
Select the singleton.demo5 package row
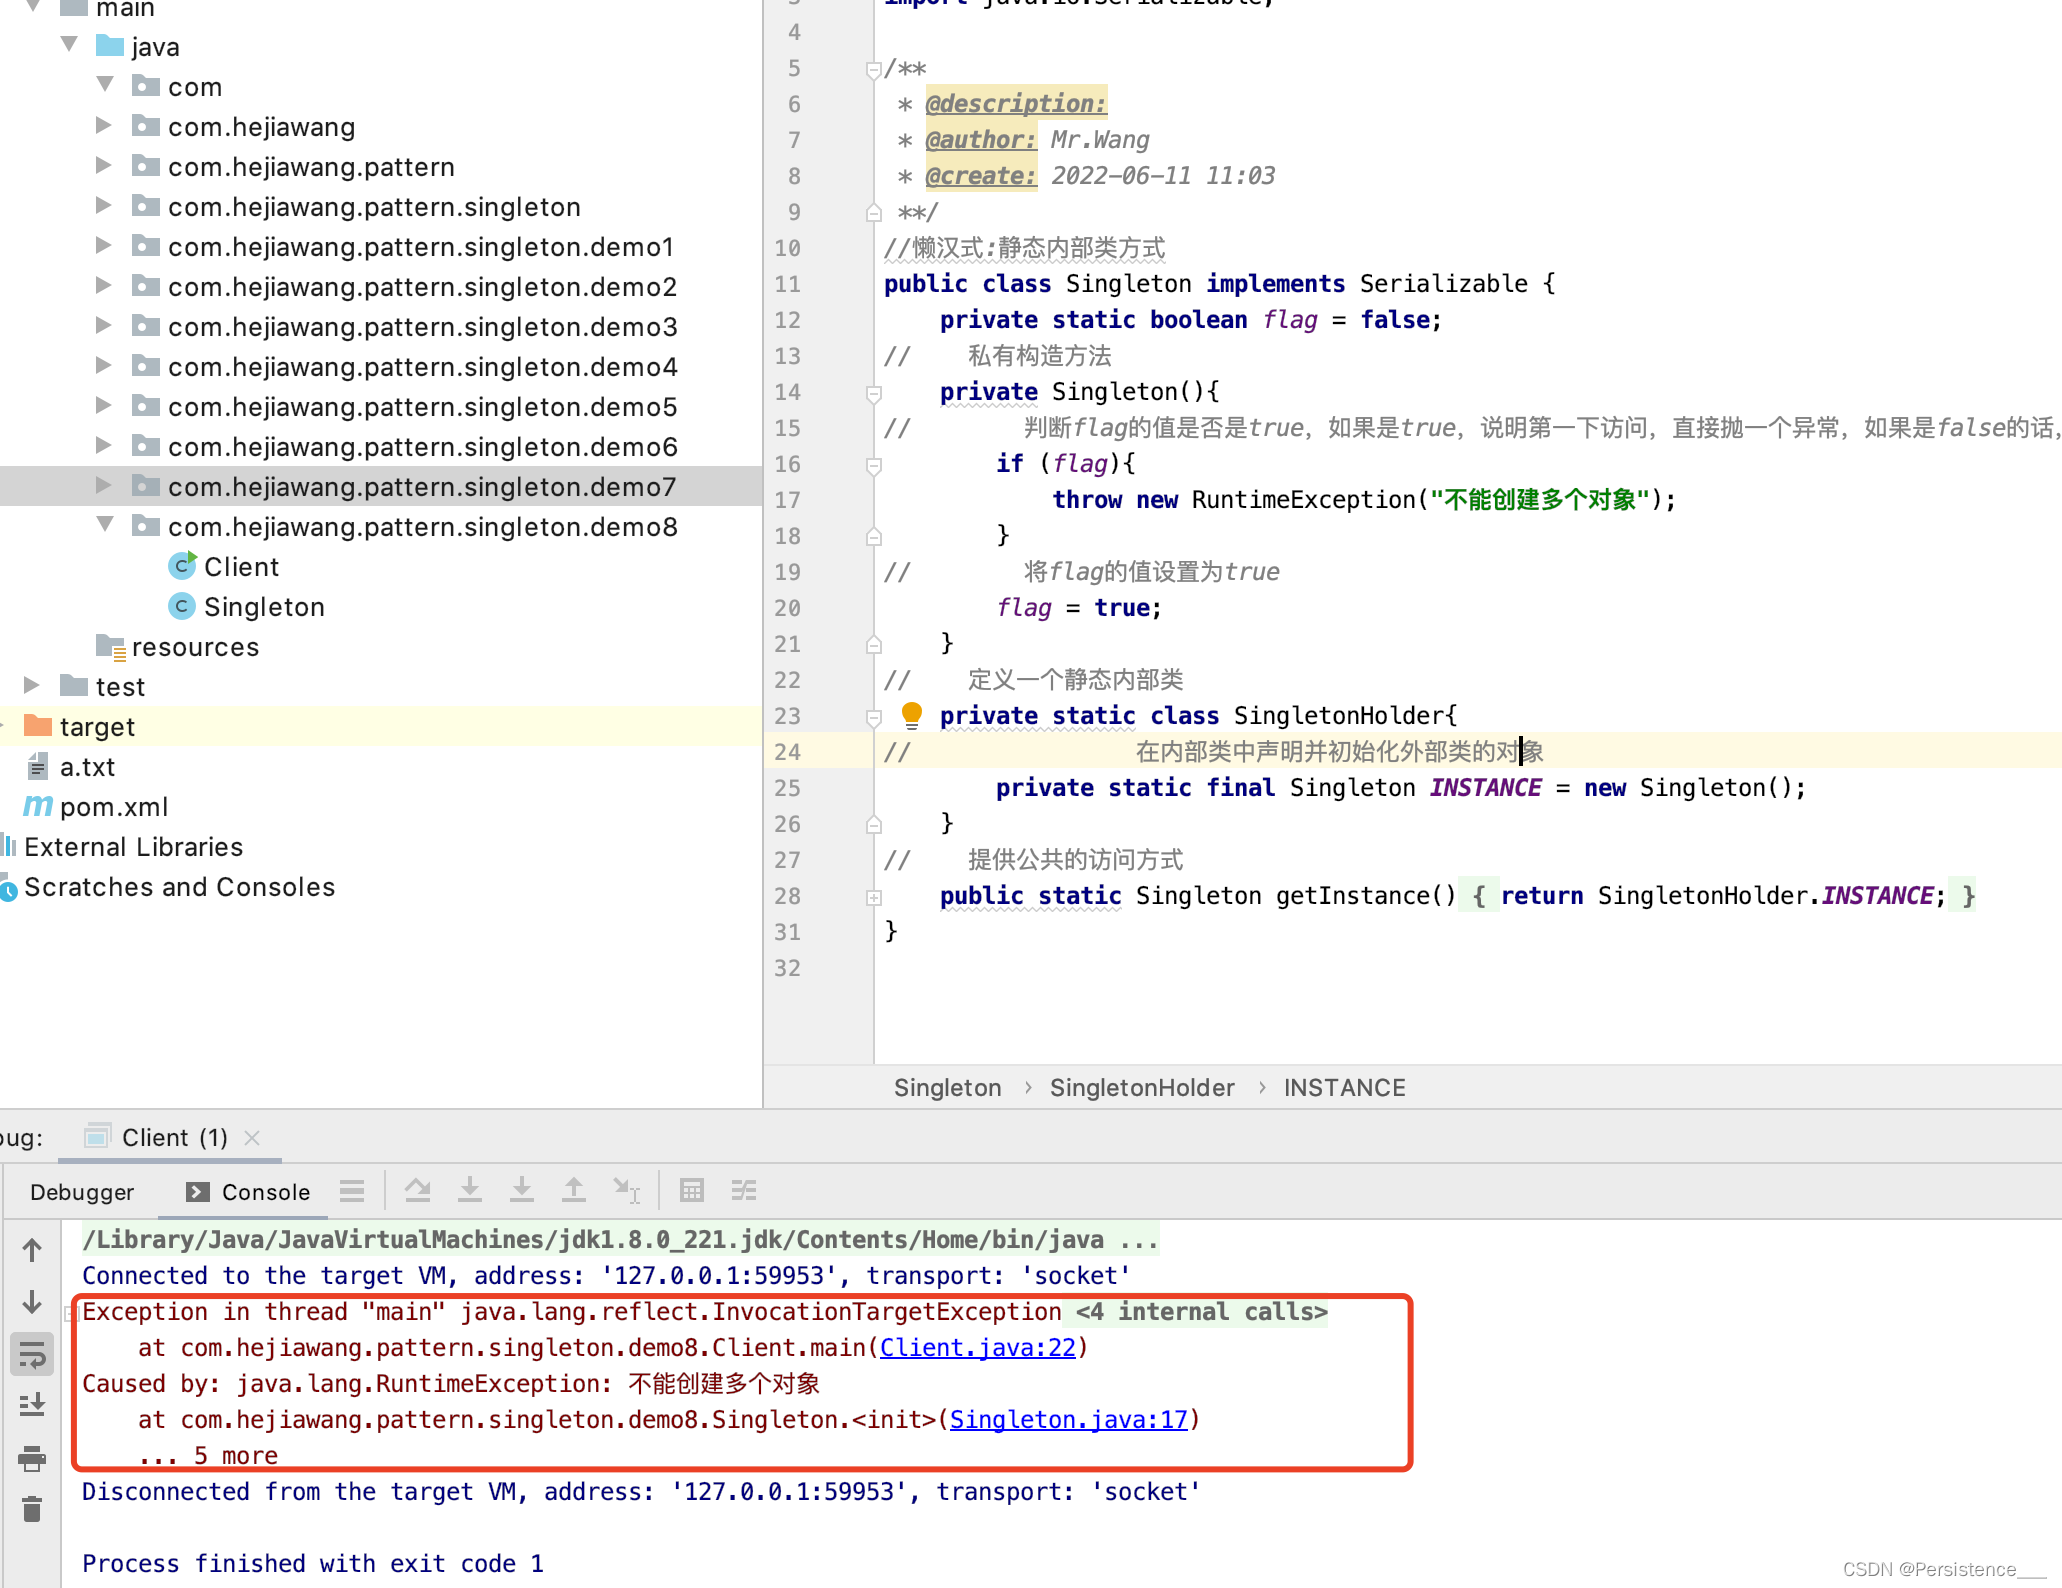coord(381,407)
